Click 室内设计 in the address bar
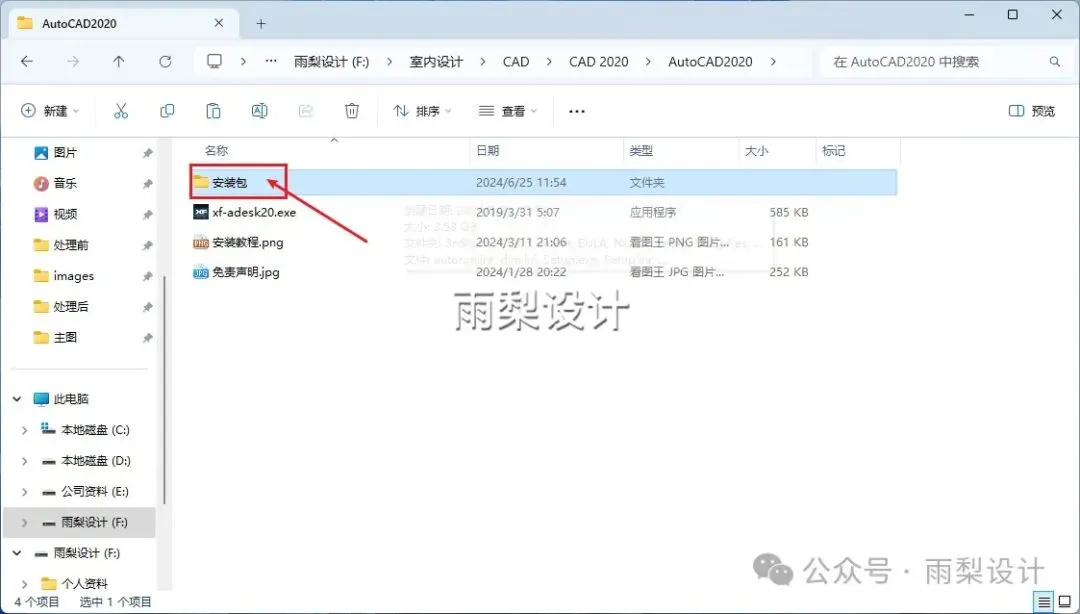This screenshot has height=614, width=1080. pos(436,61)
